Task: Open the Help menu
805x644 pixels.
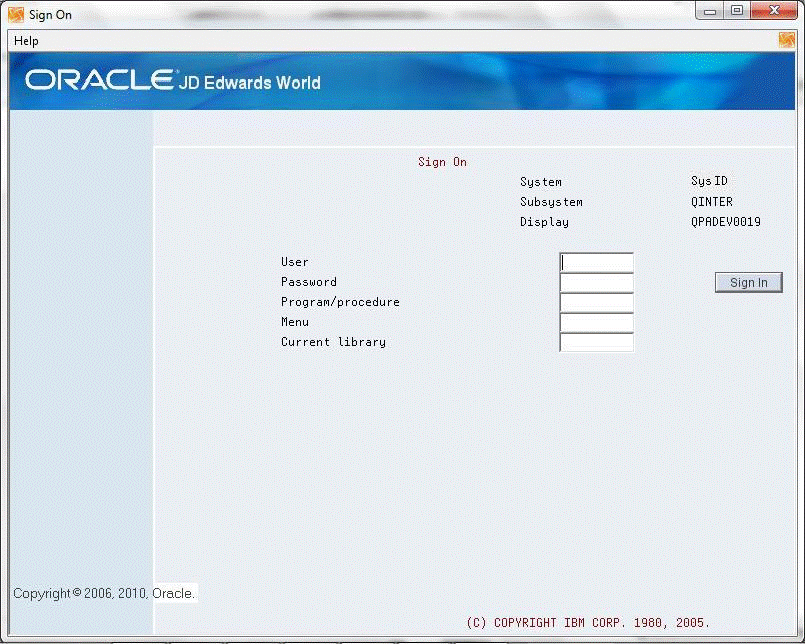Action: click(x=26, y=41)
